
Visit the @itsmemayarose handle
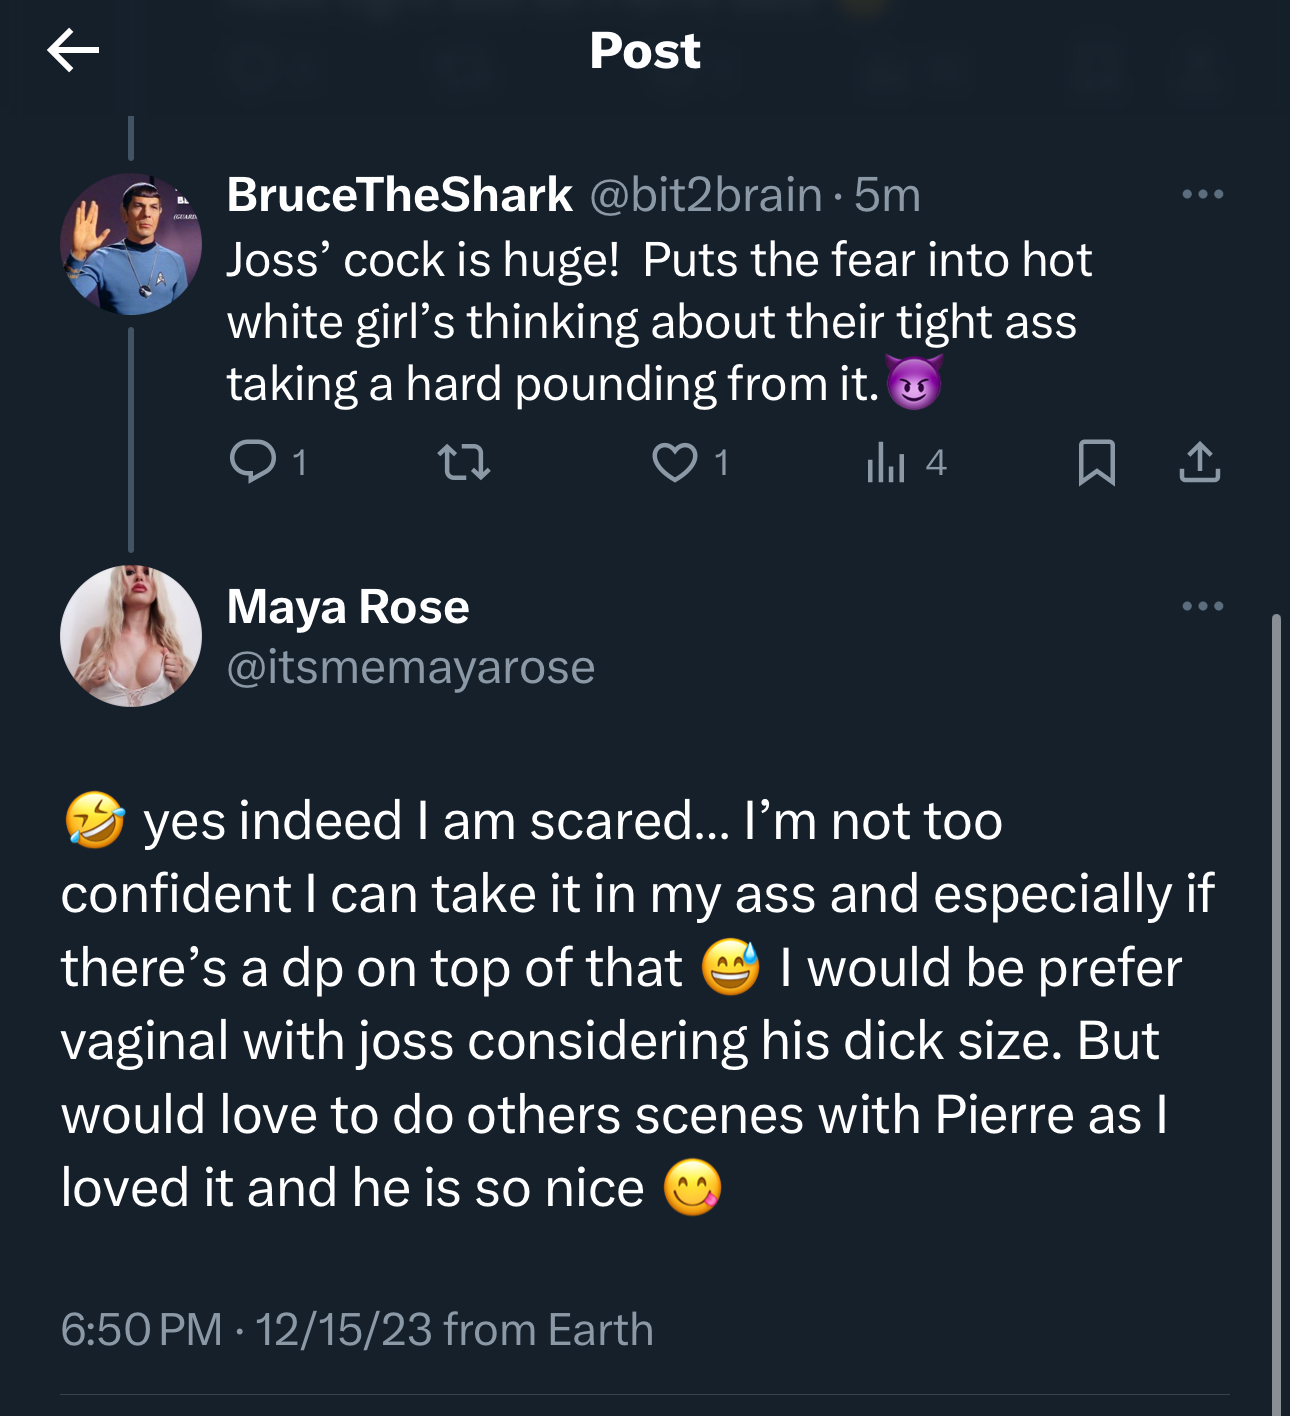[x=410, y=667]
